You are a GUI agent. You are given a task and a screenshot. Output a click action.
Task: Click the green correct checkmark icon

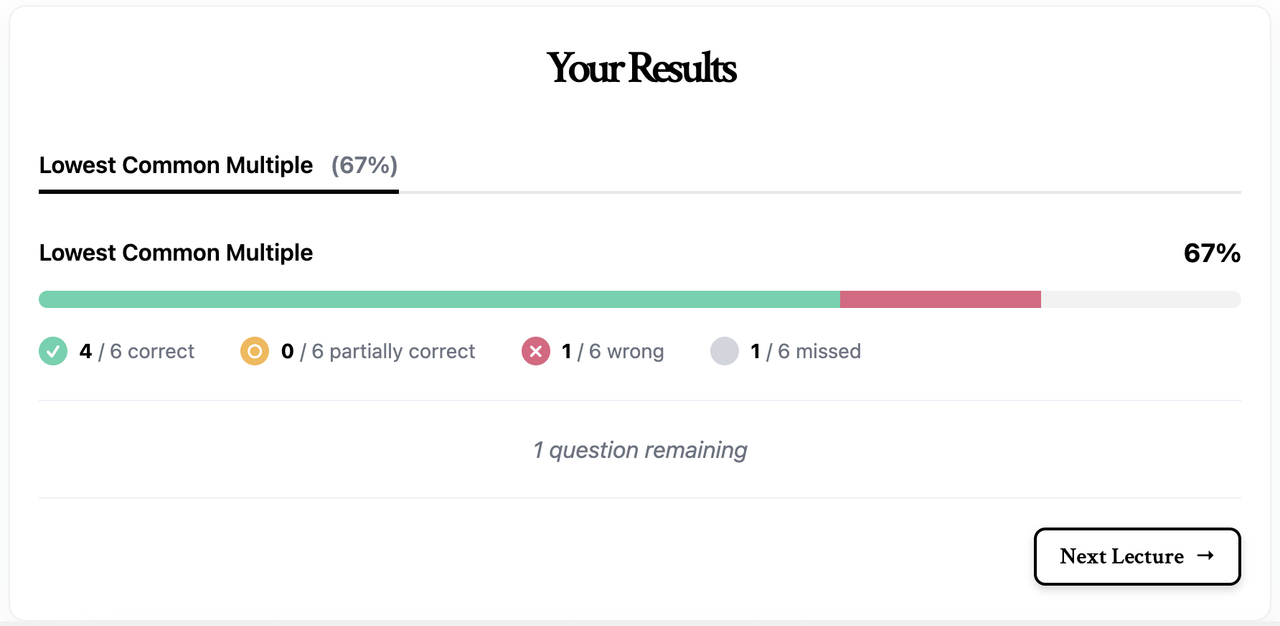tap(53, 351)
